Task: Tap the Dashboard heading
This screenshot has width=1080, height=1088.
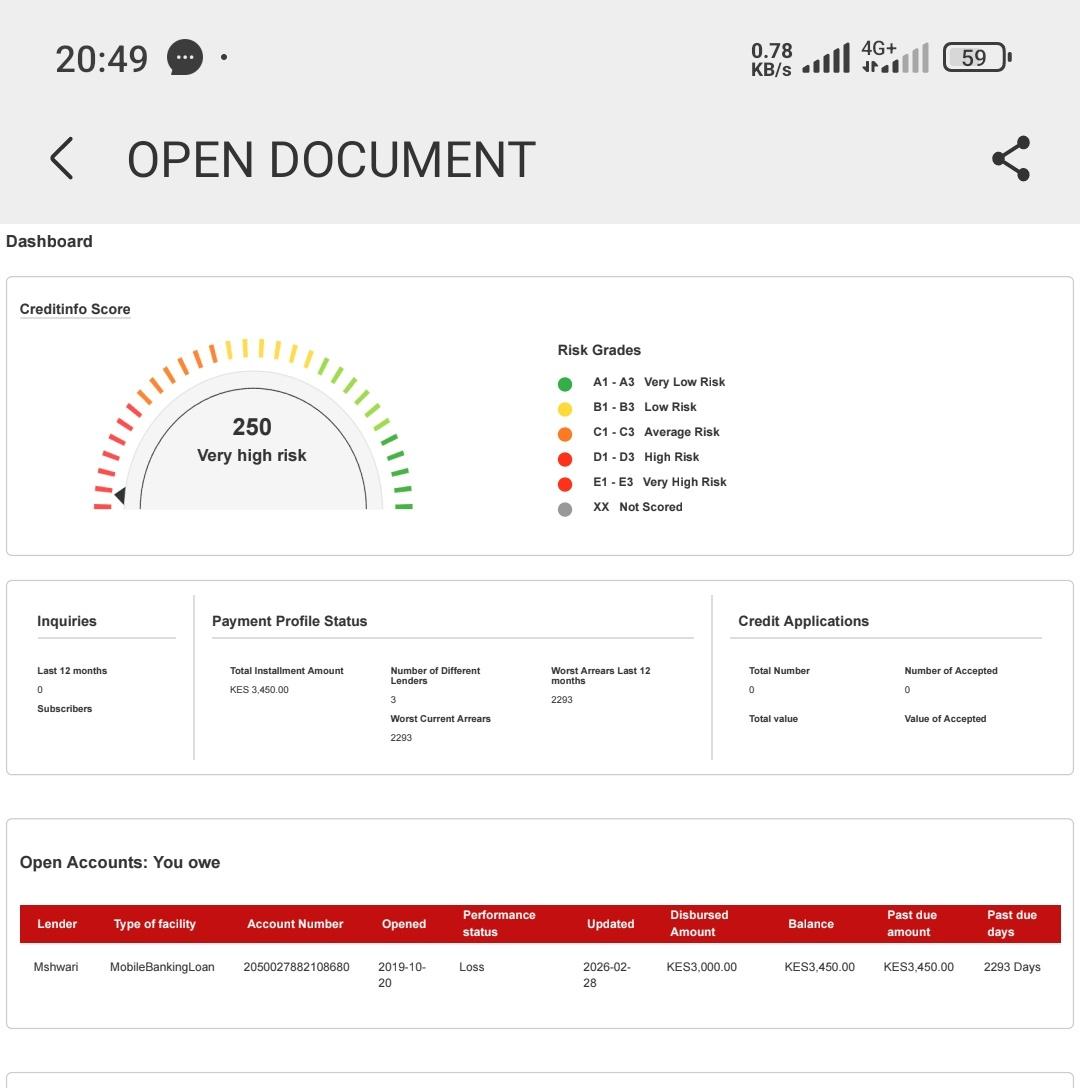Action: (x=49, y=241)
